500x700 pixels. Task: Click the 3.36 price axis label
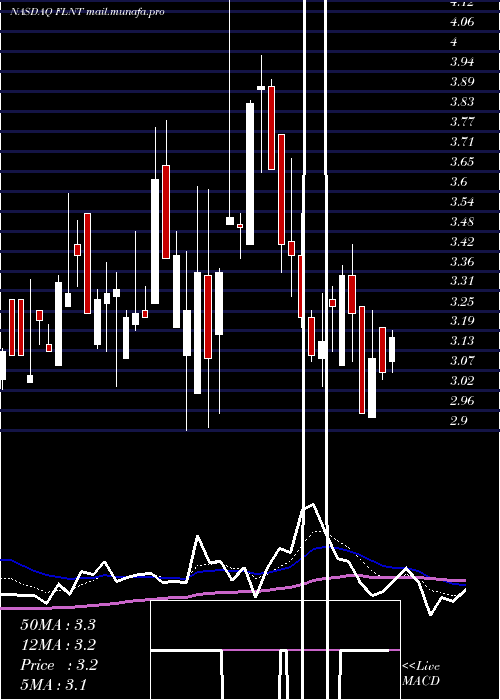(x=462, y=261)
